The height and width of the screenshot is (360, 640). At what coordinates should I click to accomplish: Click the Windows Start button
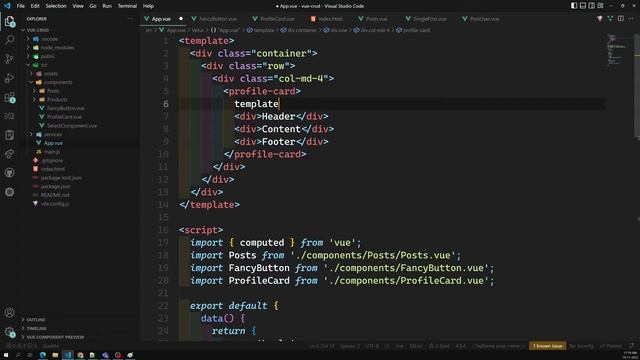point(6,355)
